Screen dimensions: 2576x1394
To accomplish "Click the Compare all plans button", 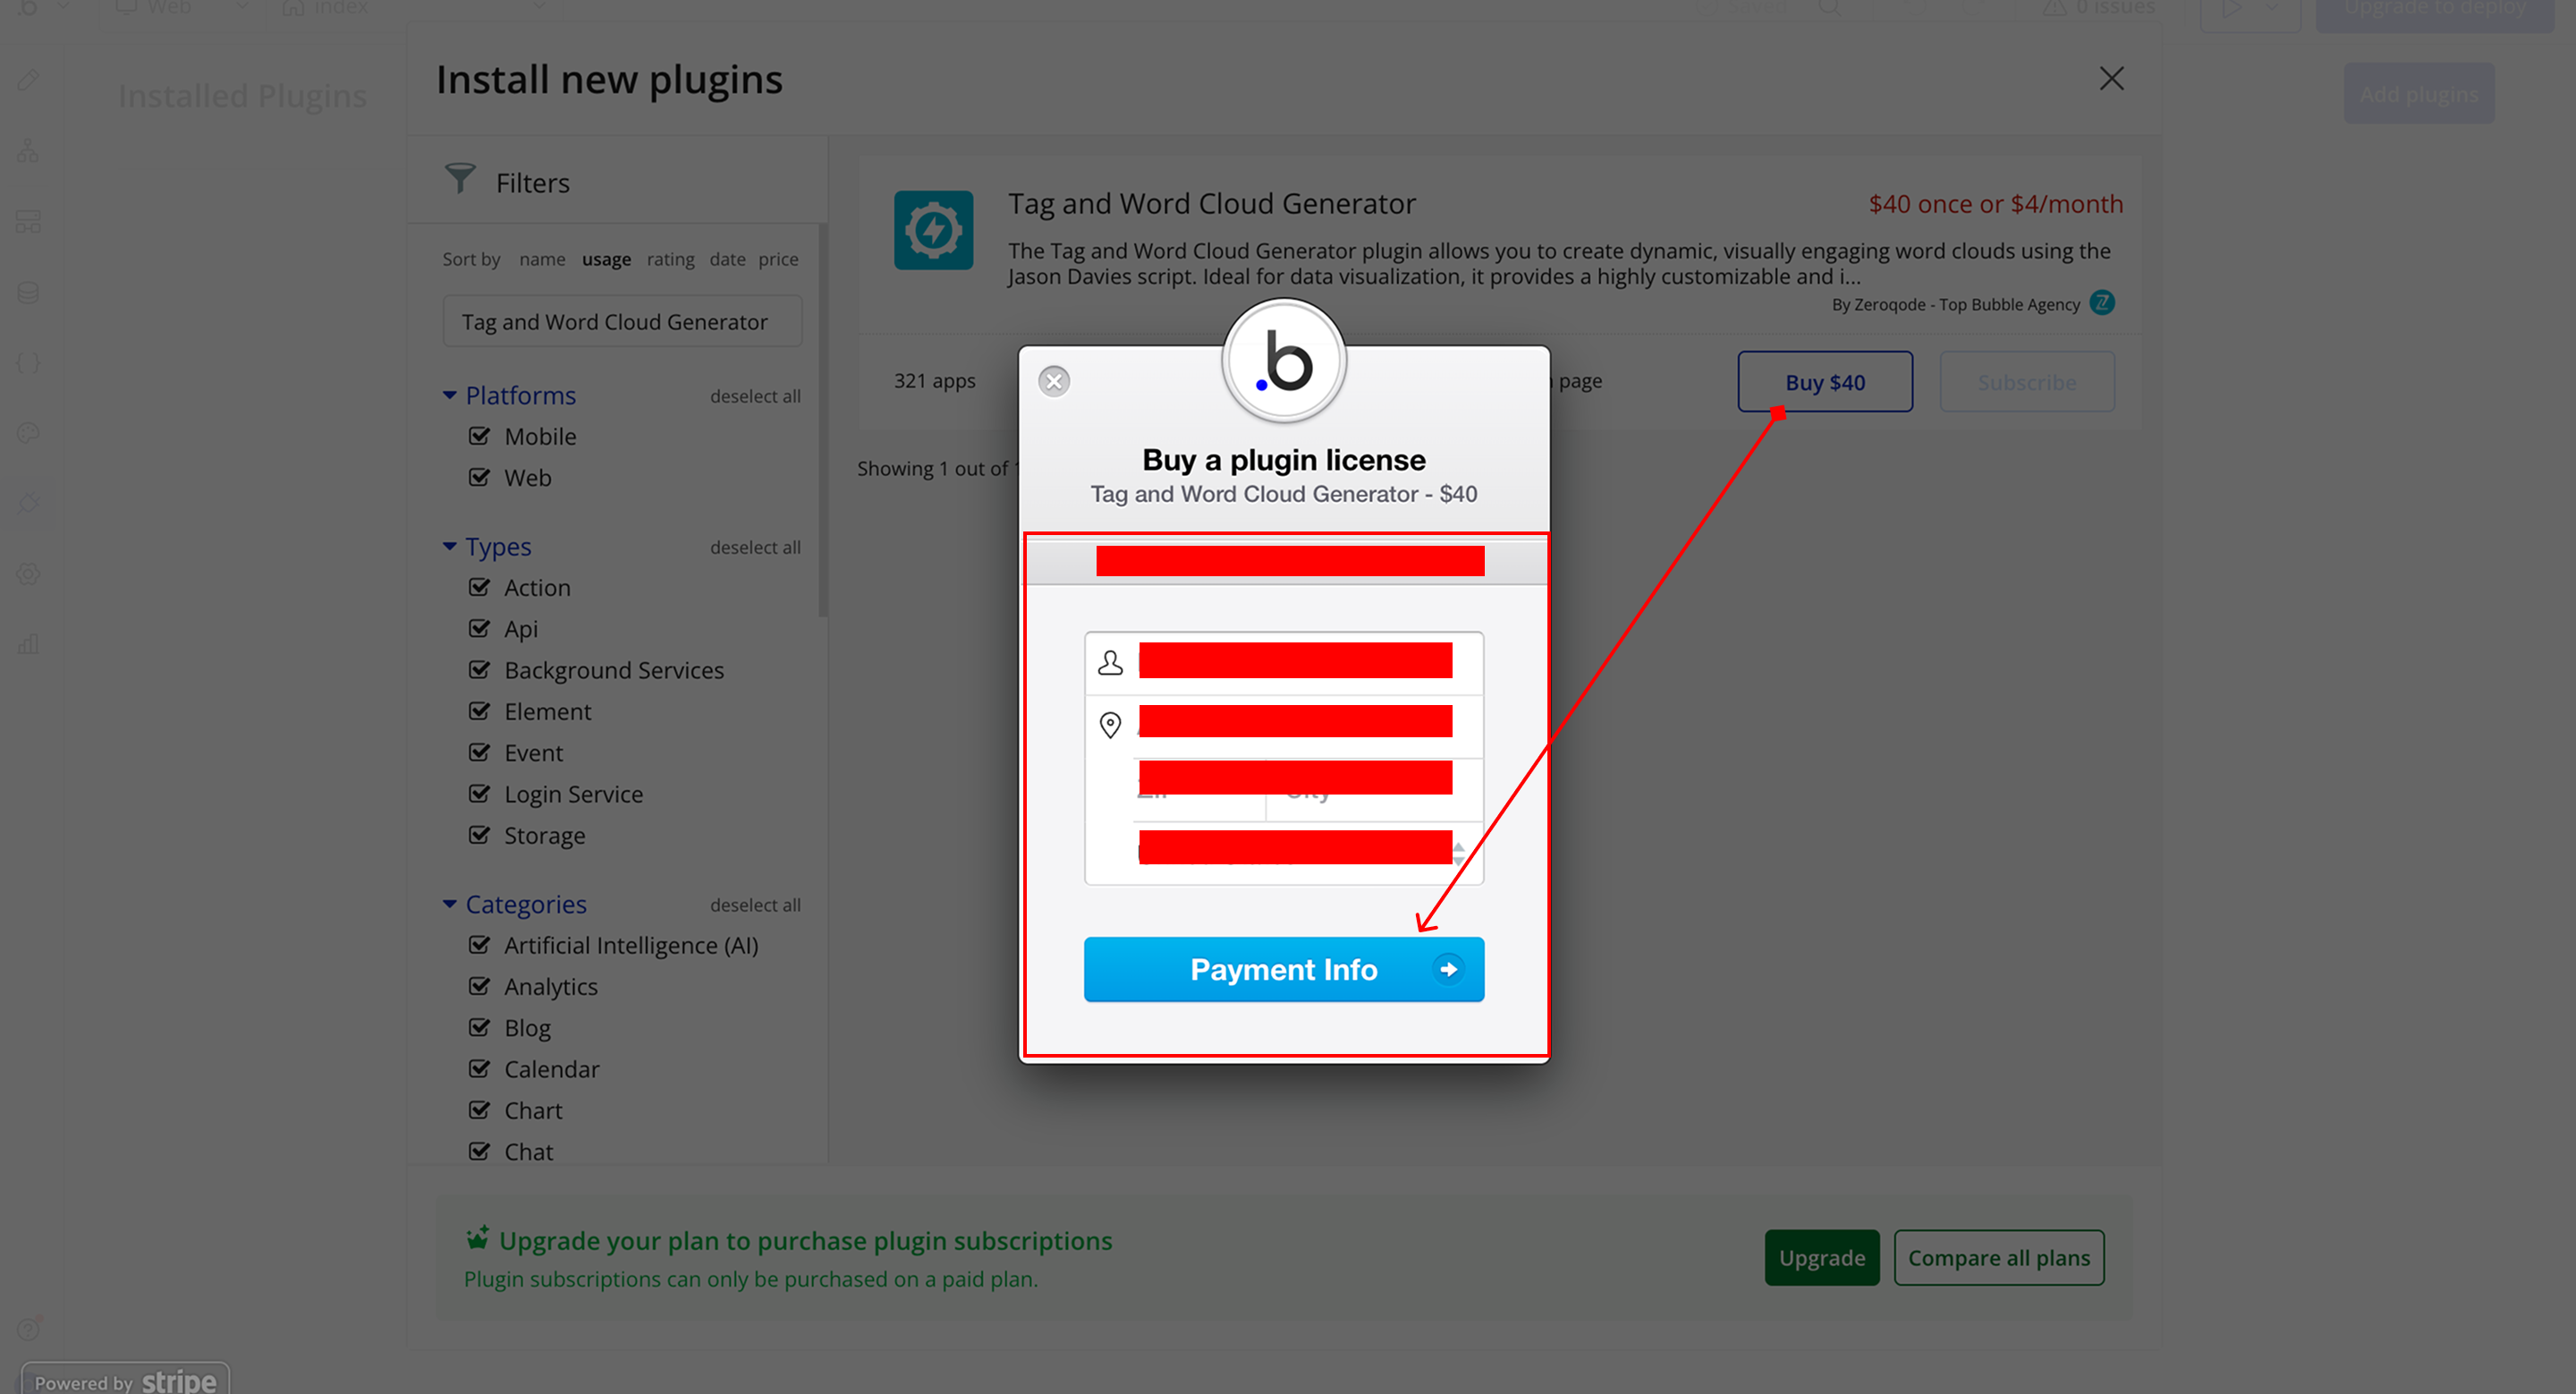I will coord(1998,1257).
